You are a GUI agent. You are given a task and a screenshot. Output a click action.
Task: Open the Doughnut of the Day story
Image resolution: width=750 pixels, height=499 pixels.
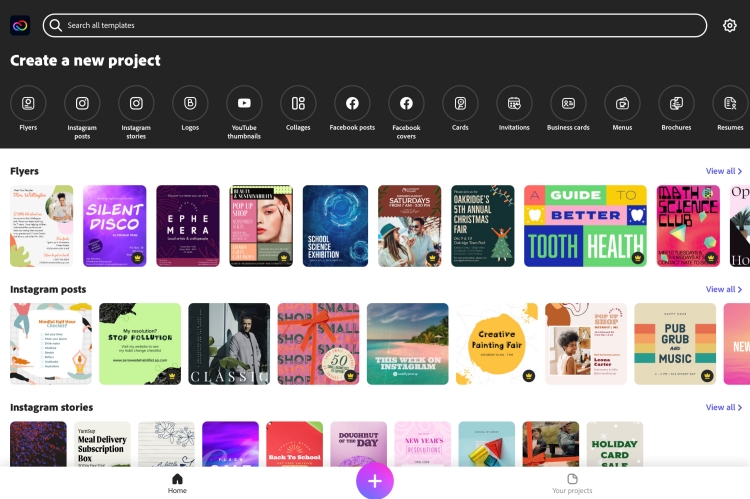click(x=359, y=444)
